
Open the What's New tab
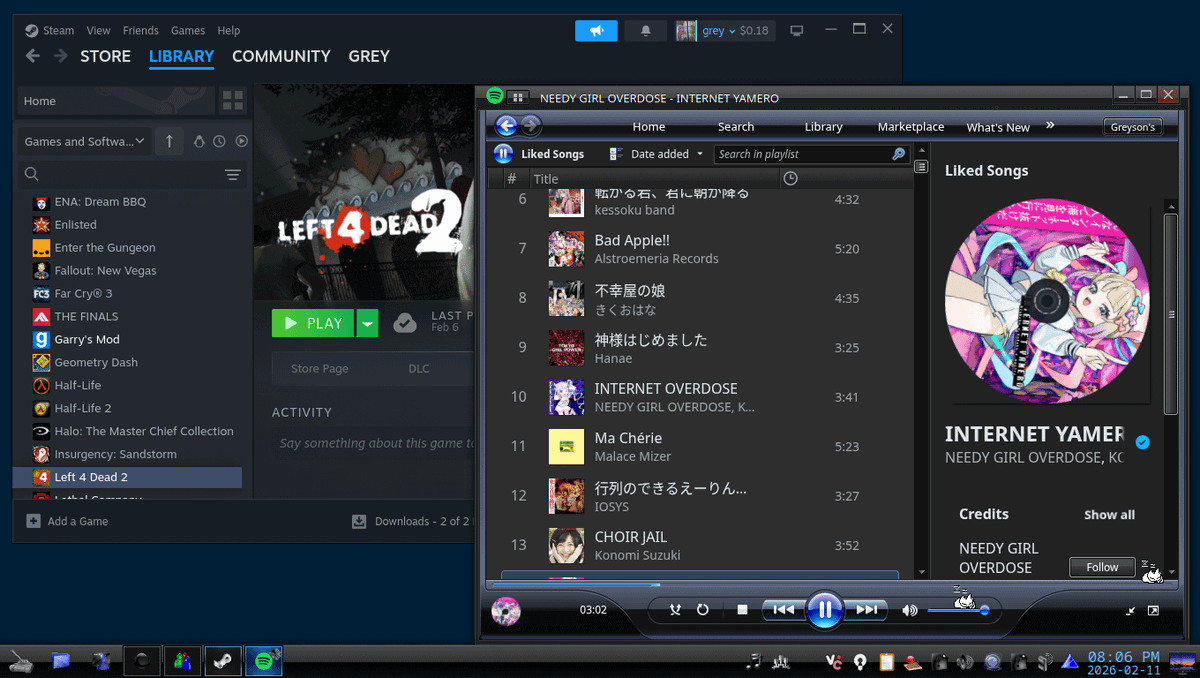coord(998,127)
